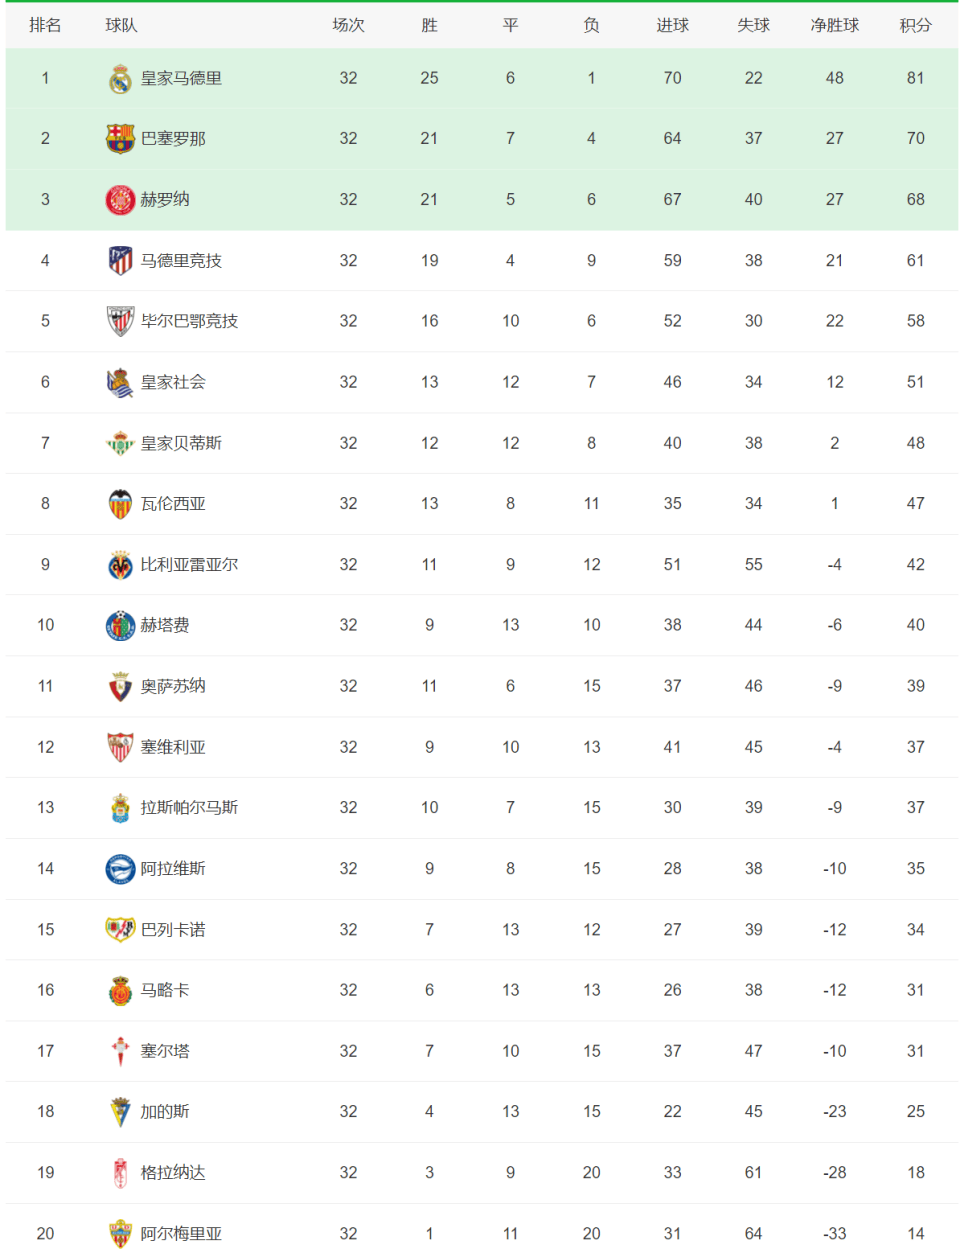Click the Valencia club crest
The height and width of the screenshot is (1253, 960).
pyautogui.click(x=120, y=504)
